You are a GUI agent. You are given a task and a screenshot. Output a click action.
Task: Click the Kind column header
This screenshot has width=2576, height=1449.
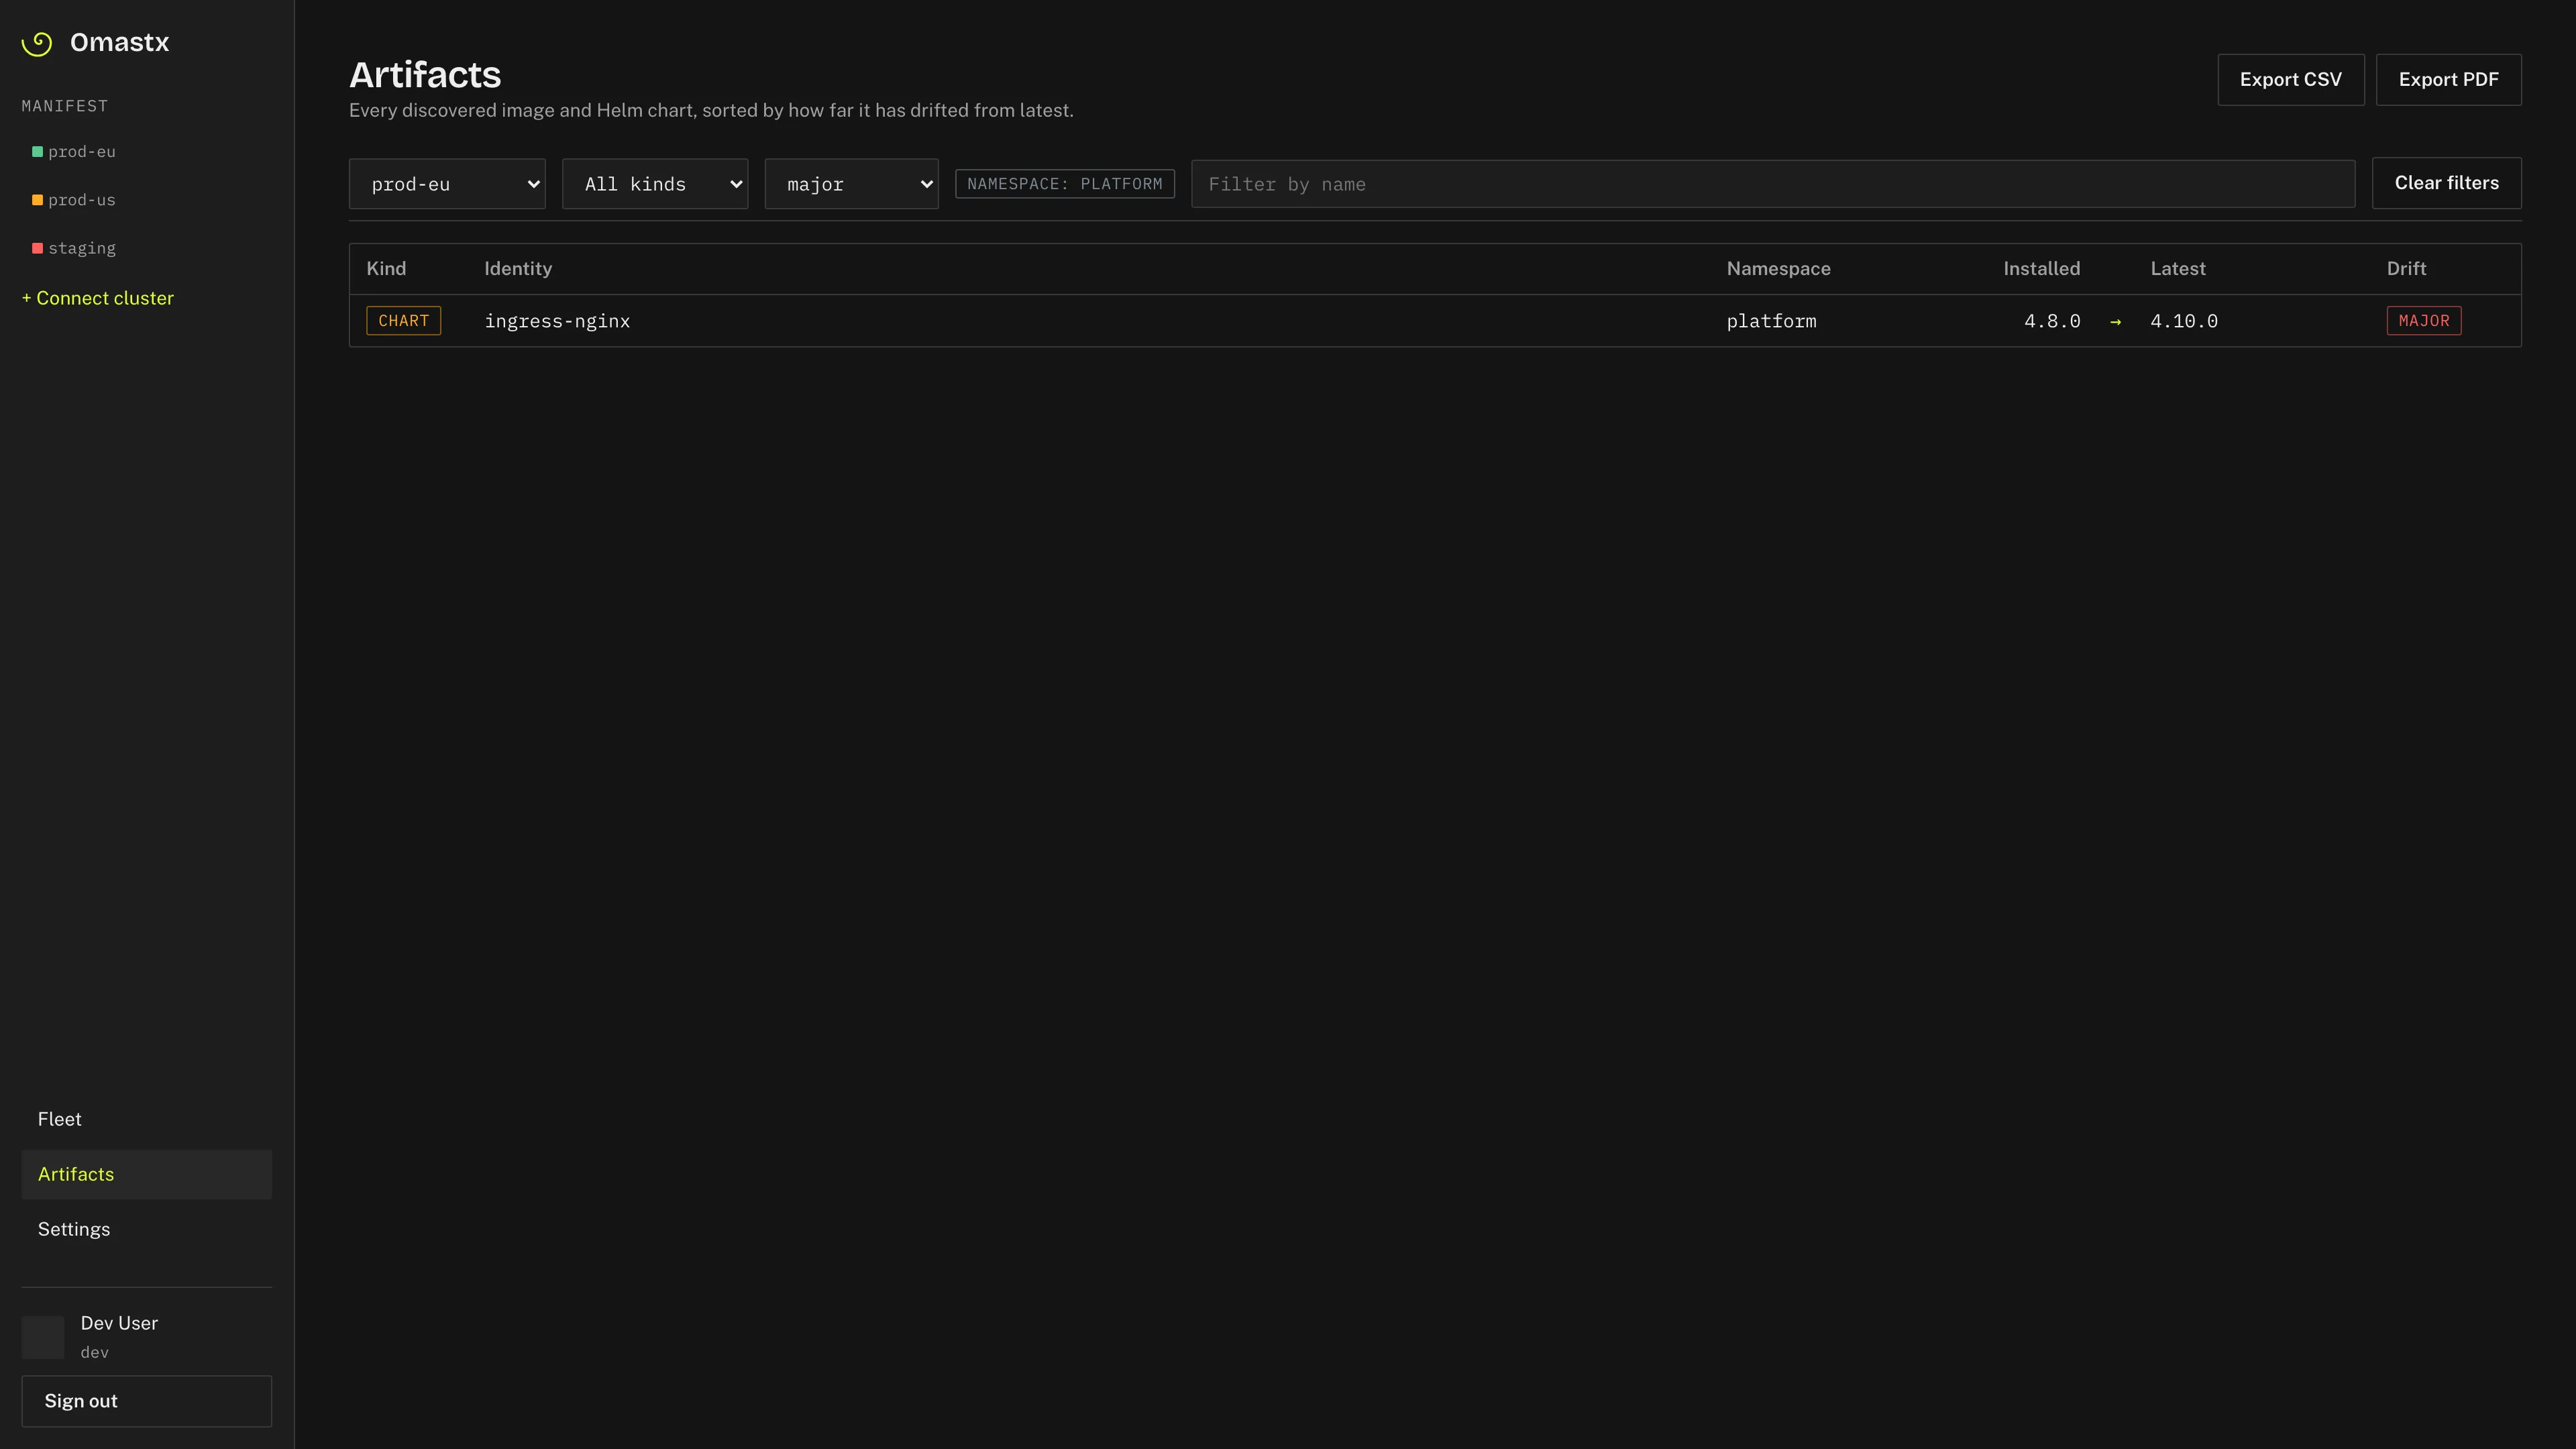tap(386, 269)
